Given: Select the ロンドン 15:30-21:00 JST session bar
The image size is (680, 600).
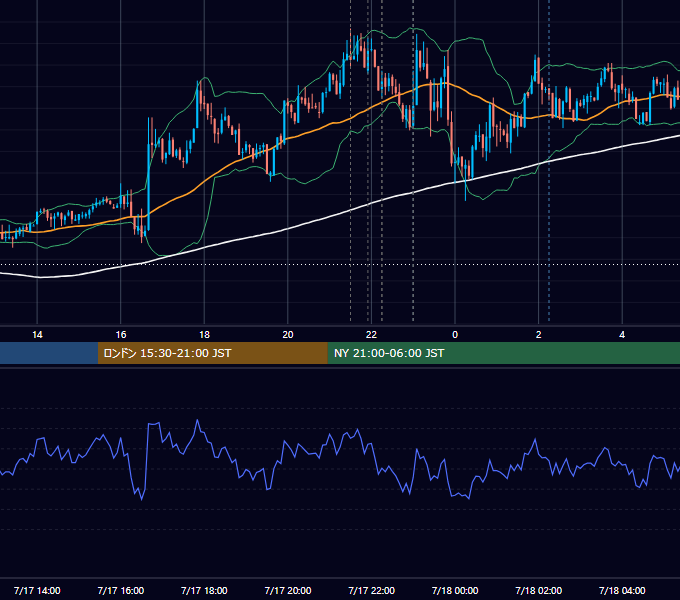Looking at the screenshot, I should click(212, 353).
